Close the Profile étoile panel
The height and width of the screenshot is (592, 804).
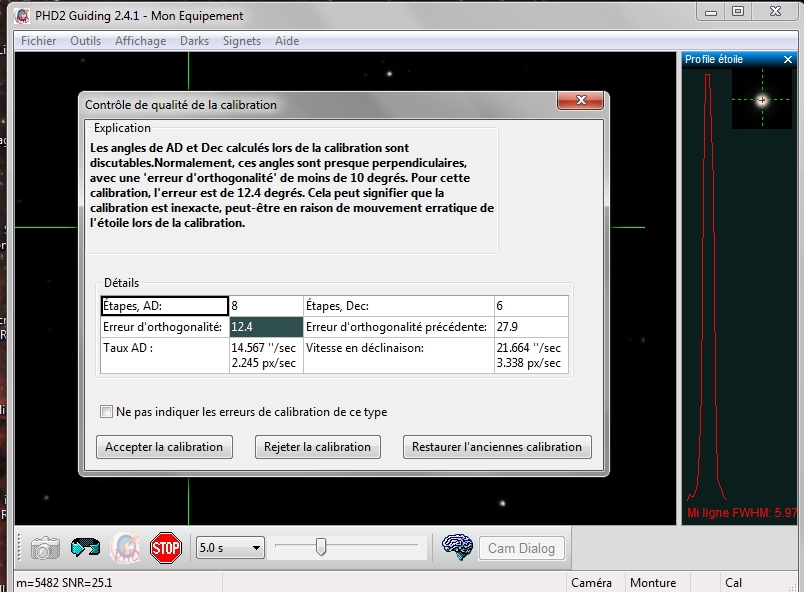click(788, 59)
